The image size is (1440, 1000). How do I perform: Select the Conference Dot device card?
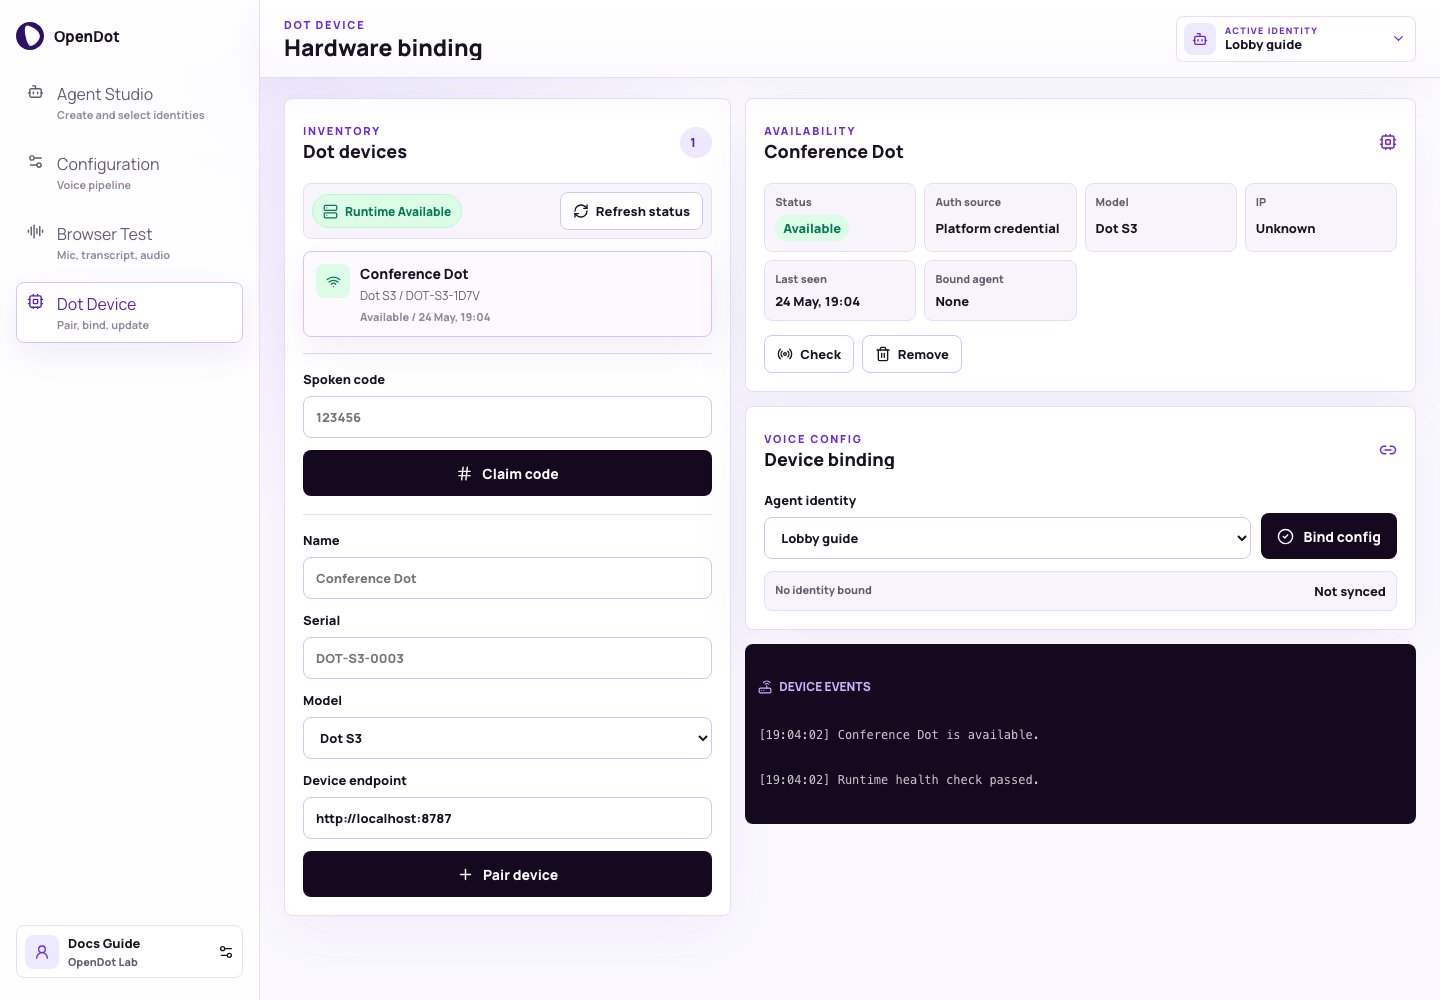[507, 294]
